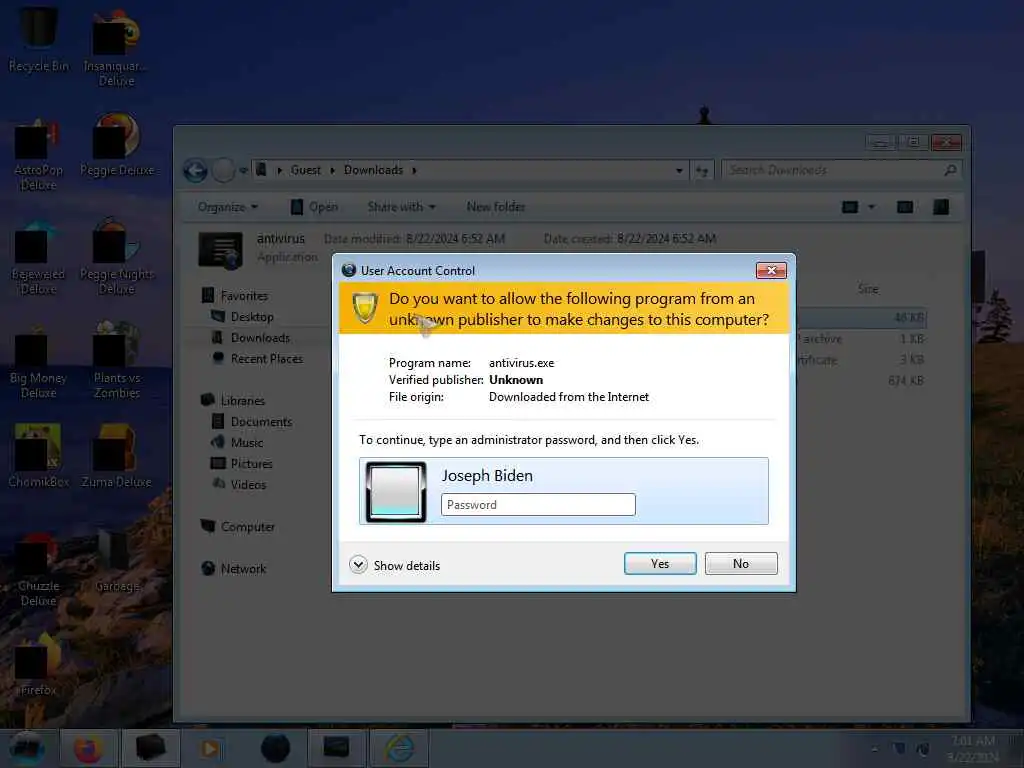Image resolution: width=1024 pixels, height=768 pixels.
Task: Open ChomikBox desktop icon
Action: [39, 456]
